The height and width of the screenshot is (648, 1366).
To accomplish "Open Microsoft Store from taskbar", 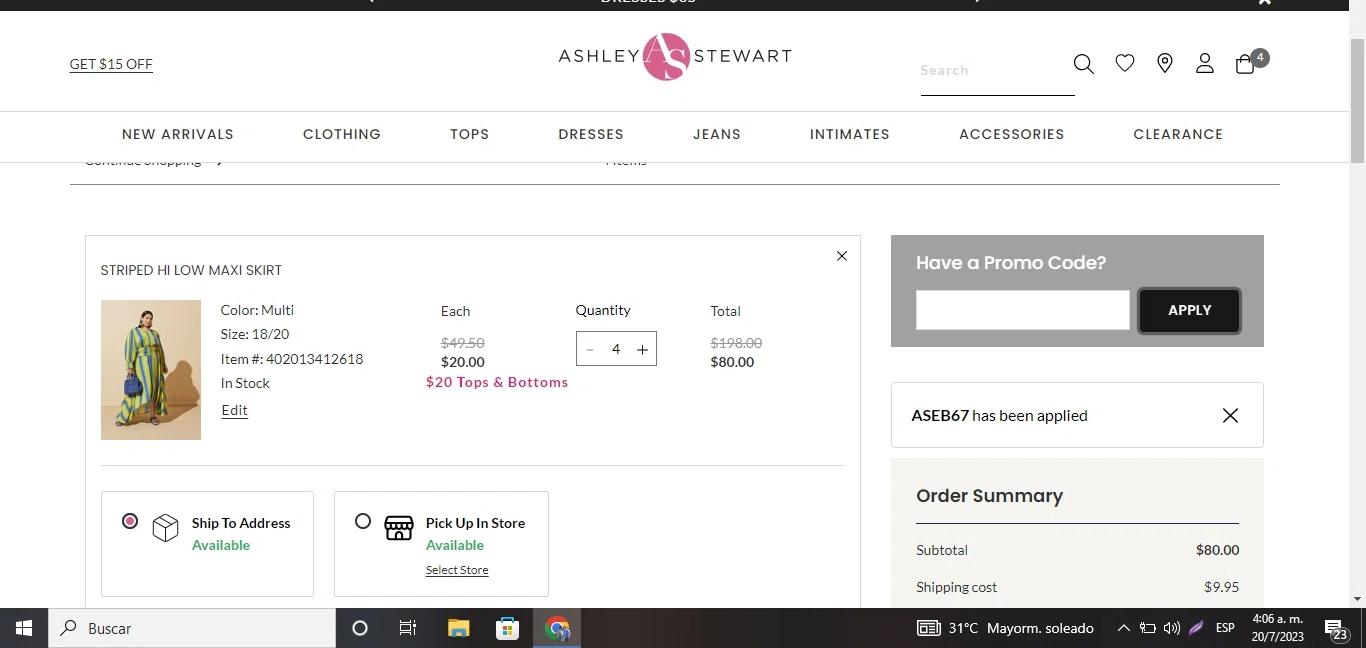I will (x=507, y=628).
